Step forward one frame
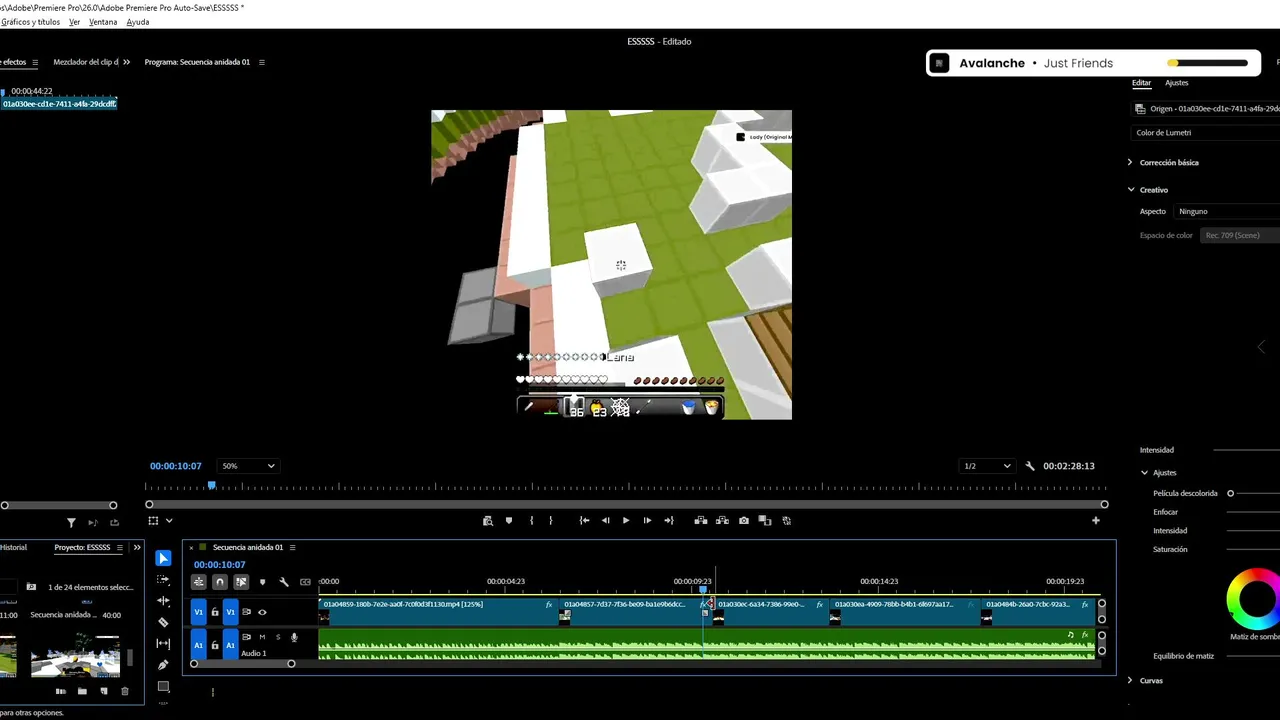 click(647, 520)
